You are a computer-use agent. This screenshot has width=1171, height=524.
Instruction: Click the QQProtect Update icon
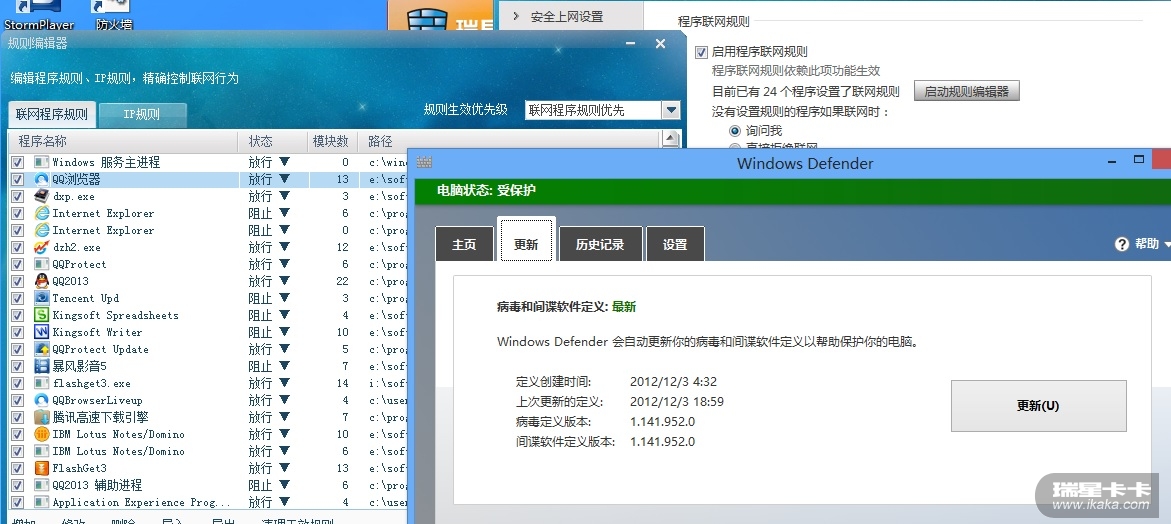(41, 349)
